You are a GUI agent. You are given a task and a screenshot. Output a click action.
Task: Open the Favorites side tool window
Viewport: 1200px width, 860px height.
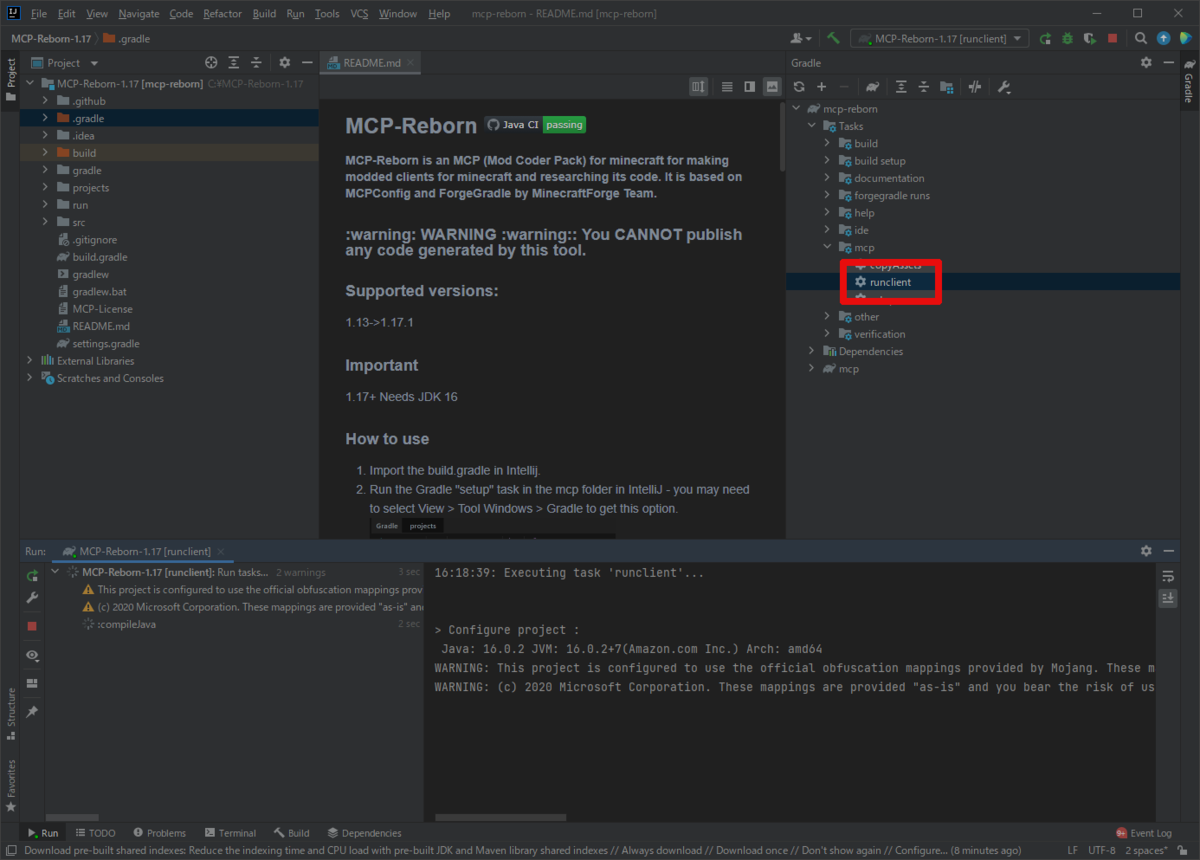(11, 784)
